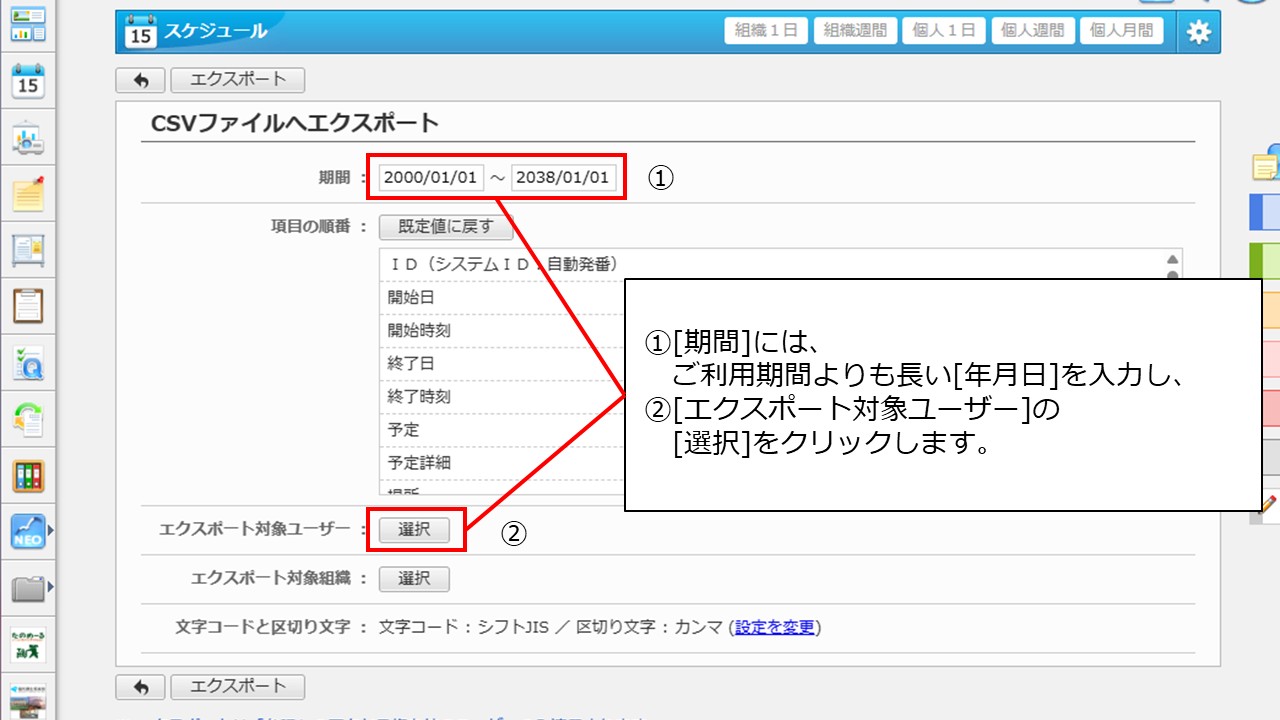Click the start date field 2000/01/01
Viewport: 1280px width, 720px height.
(431, 178)
